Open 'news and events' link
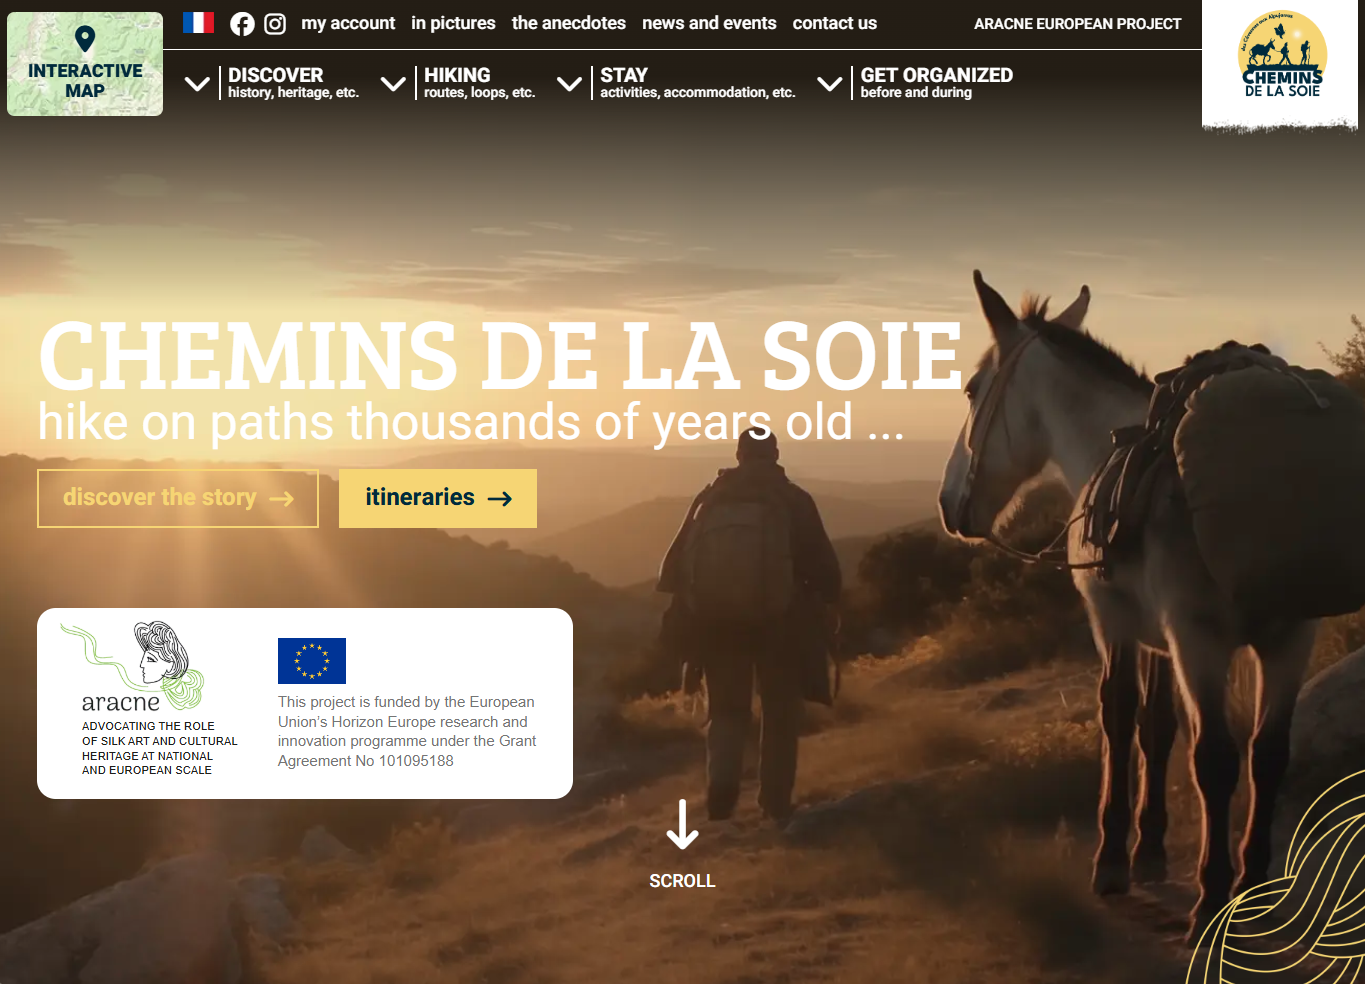 click(x=709, y=23)
